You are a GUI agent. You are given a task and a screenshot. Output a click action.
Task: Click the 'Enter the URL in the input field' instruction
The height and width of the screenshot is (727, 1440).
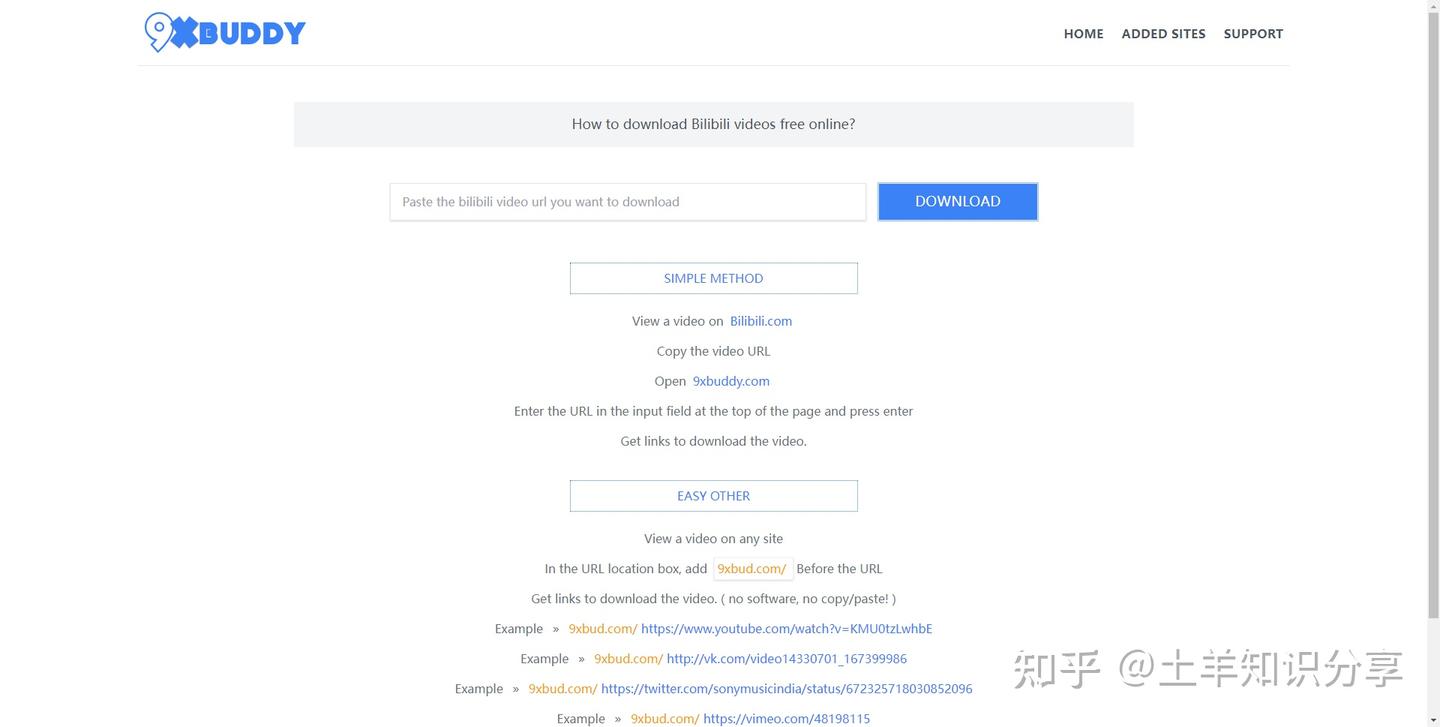pyautogui.click(x=714, y=411)
